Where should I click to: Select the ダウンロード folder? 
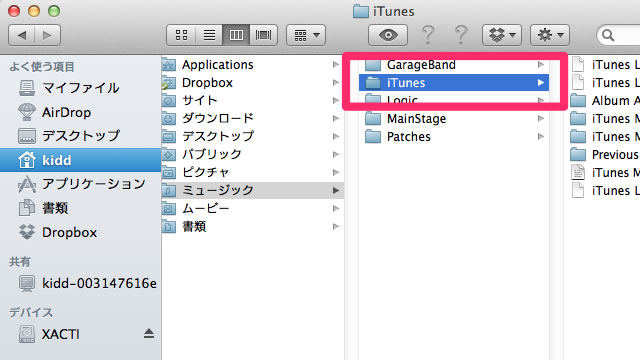coord(253,118)
